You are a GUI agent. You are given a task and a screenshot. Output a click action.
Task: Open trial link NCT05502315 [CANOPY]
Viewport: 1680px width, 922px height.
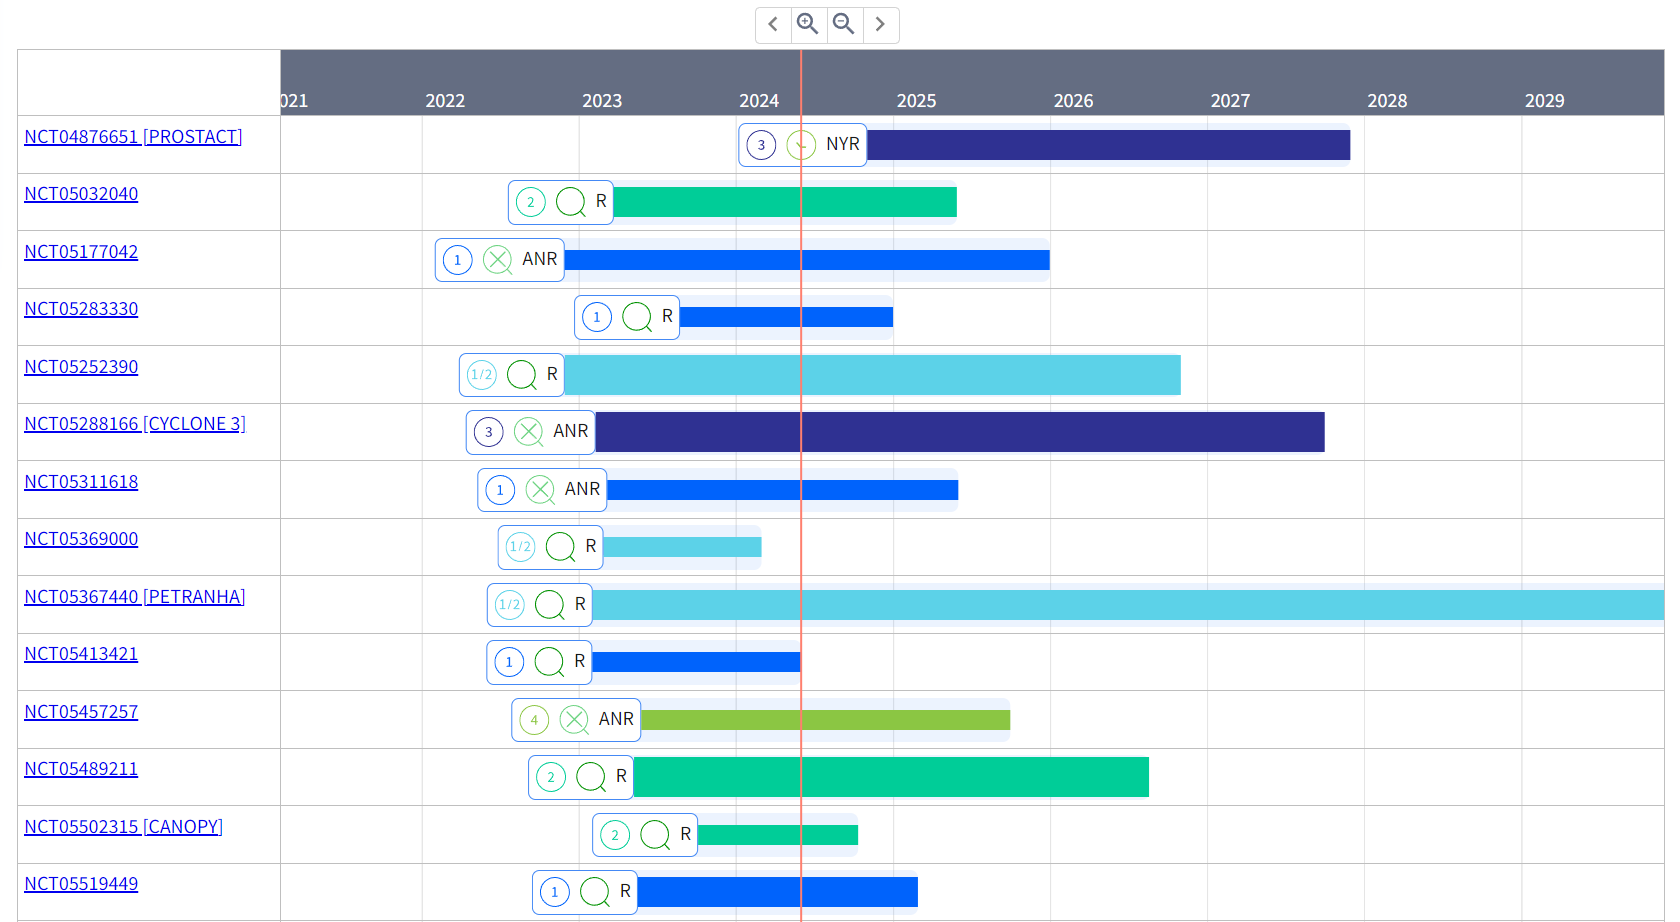pyautogui.click(x=124, y=827)
